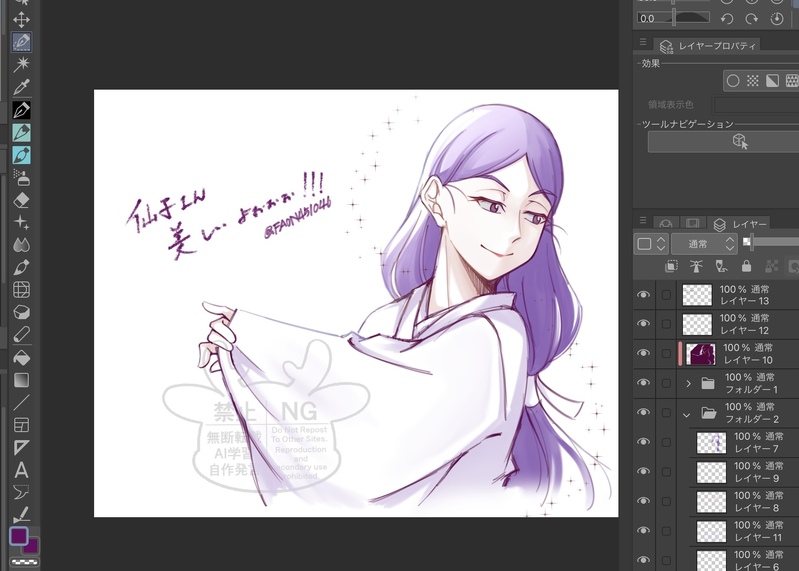Select the レイヤー 10 thumbnail
Screen dimensions: 799x571
[x=700, y=354]
